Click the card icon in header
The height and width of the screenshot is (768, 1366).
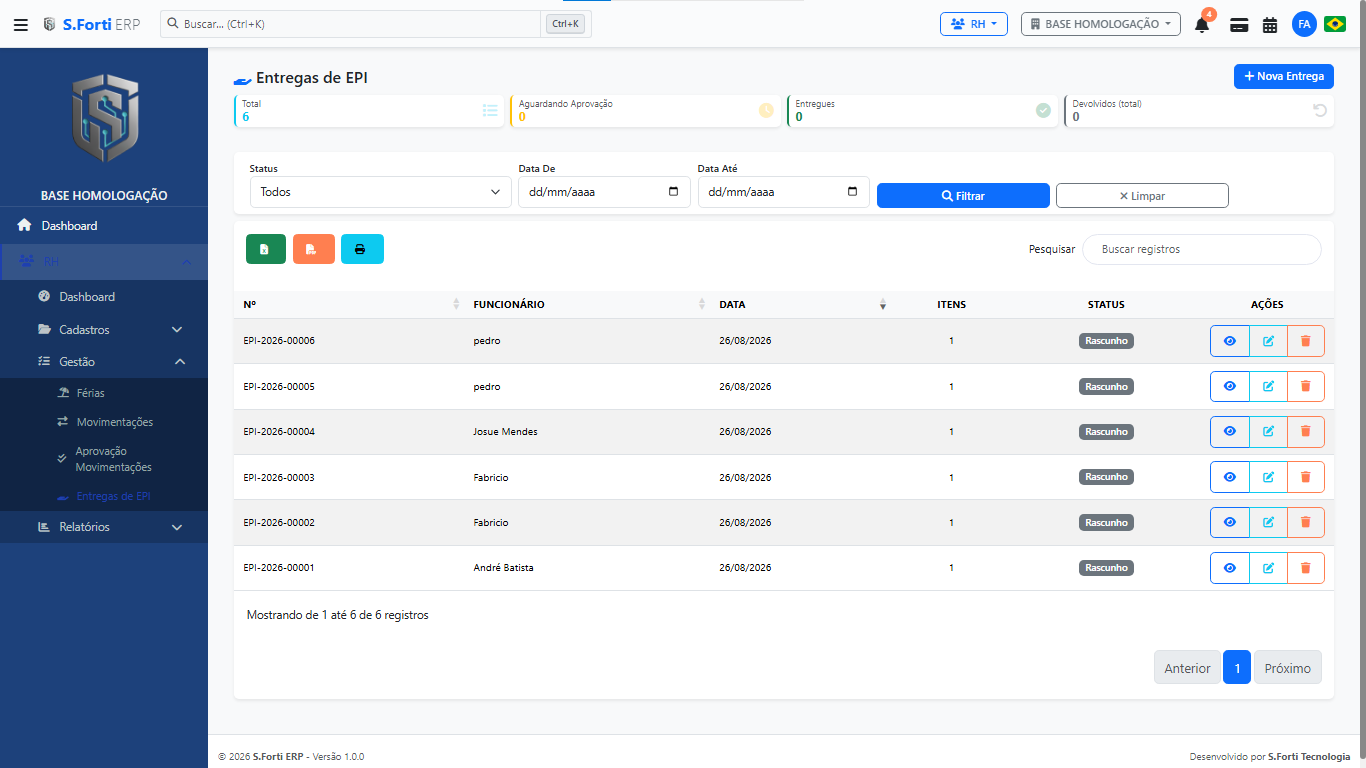[x=1240, y=25]
